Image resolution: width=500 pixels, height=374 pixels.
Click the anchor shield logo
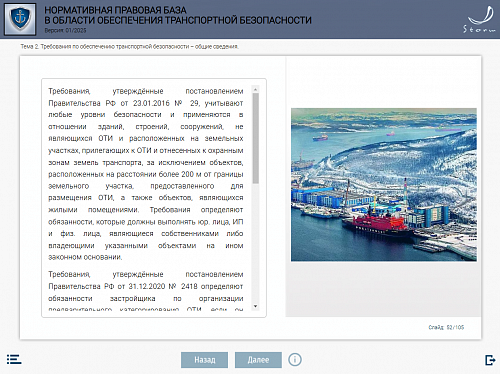click(20, 19)
